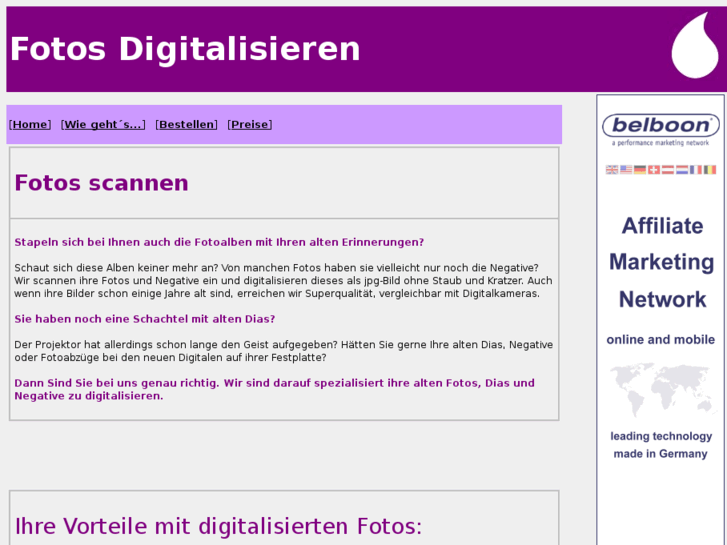Click 'Affiliate Marketing Network' ad text
Screen dimensions: 727x545
tap(662, 263)
